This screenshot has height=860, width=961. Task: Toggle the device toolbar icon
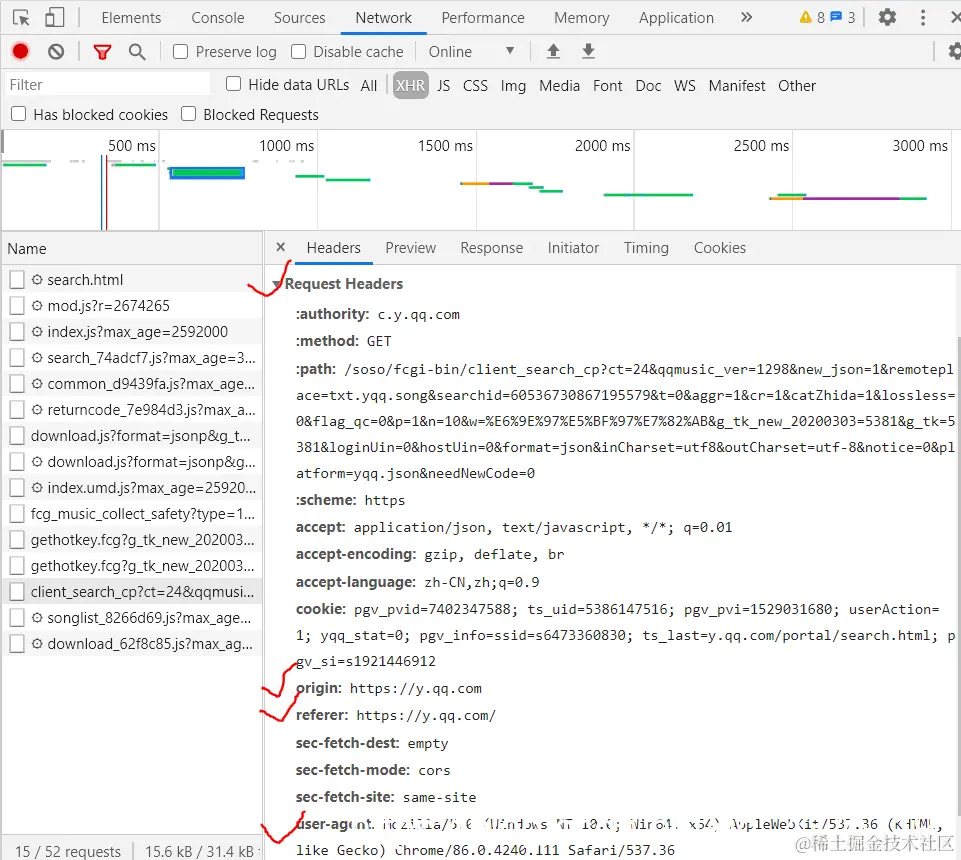pyautogui.click(x=55, y=18)
